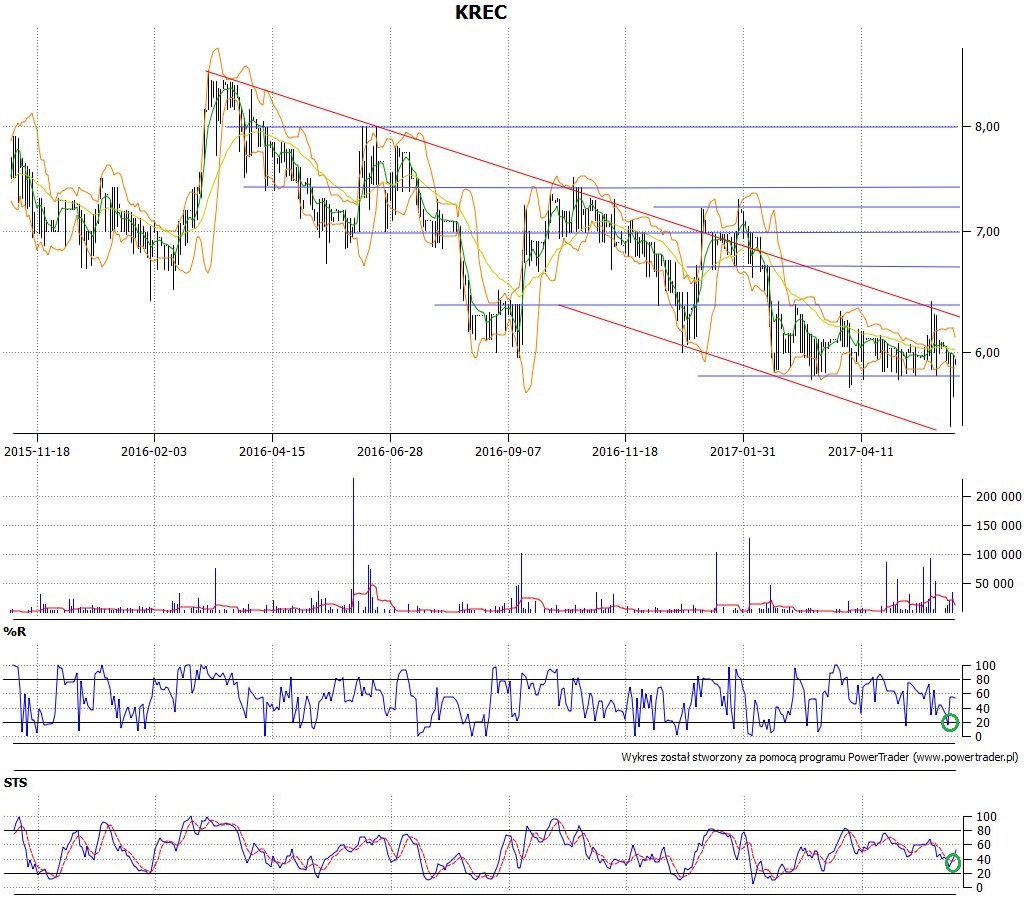
Task: Click the STS indicator label
Action: pyautogui.click(x=16, y=783)
